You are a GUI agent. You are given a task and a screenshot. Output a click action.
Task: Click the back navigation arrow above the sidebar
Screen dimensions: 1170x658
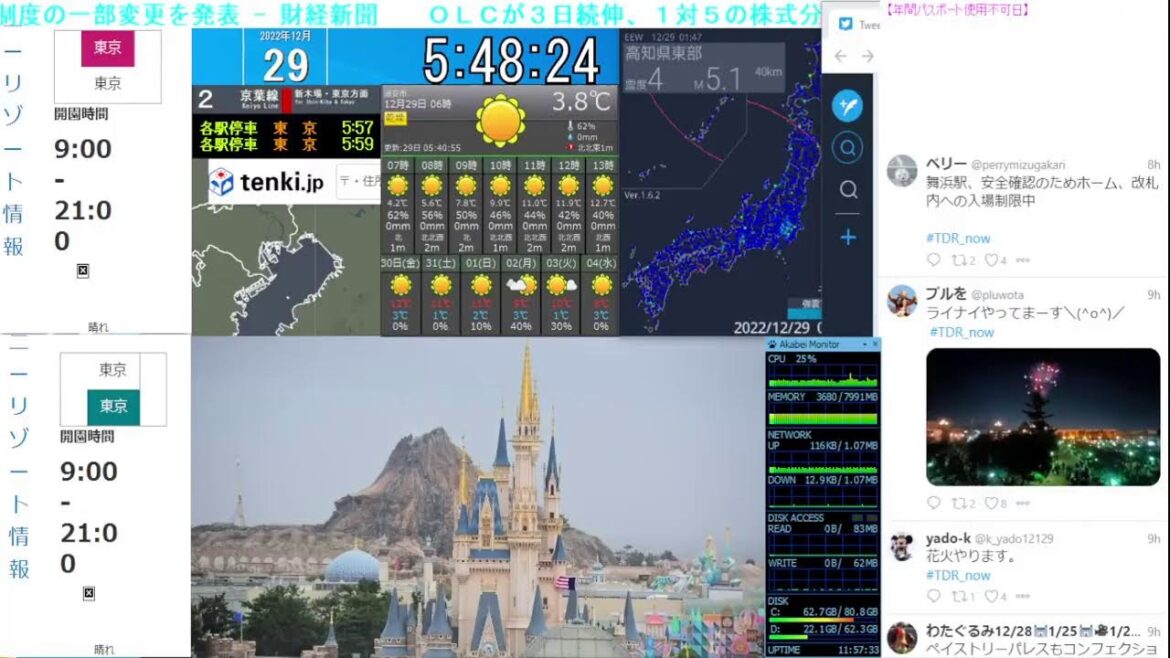[x=840, y=57]
